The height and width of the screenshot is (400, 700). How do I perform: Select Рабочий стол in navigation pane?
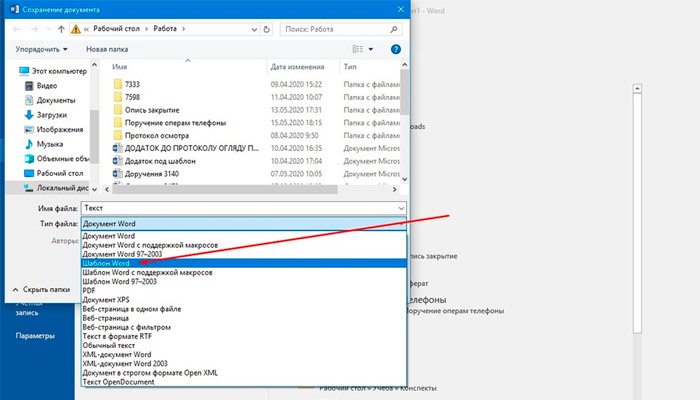click(x=54, y=173)
